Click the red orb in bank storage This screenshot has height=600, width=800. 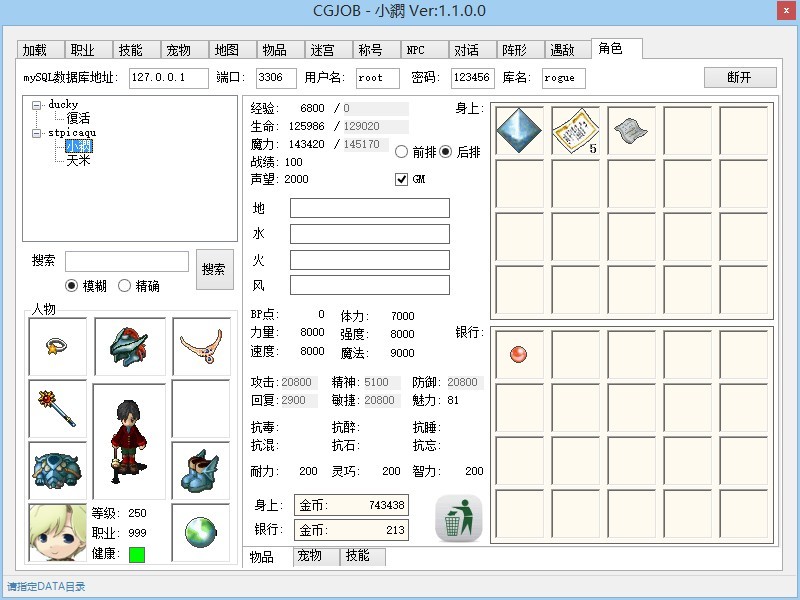tap(518, 354)
